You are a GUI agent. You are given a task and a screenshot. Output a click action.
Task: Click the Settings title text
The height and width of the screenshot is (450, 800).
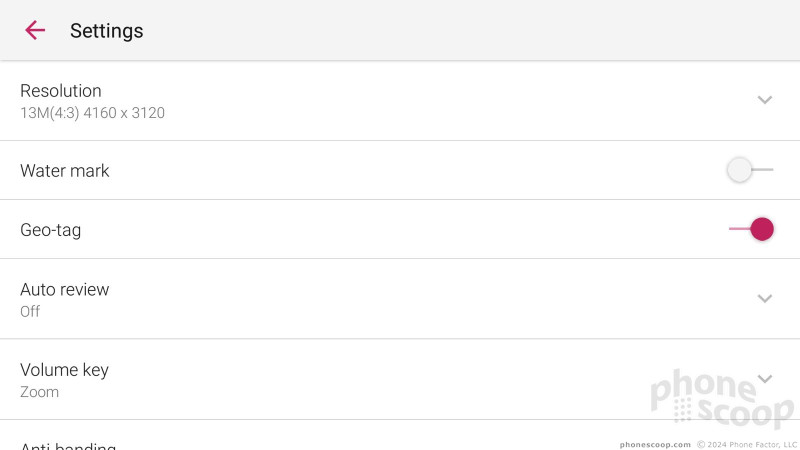pyautogui.click(x=107, y=31)
